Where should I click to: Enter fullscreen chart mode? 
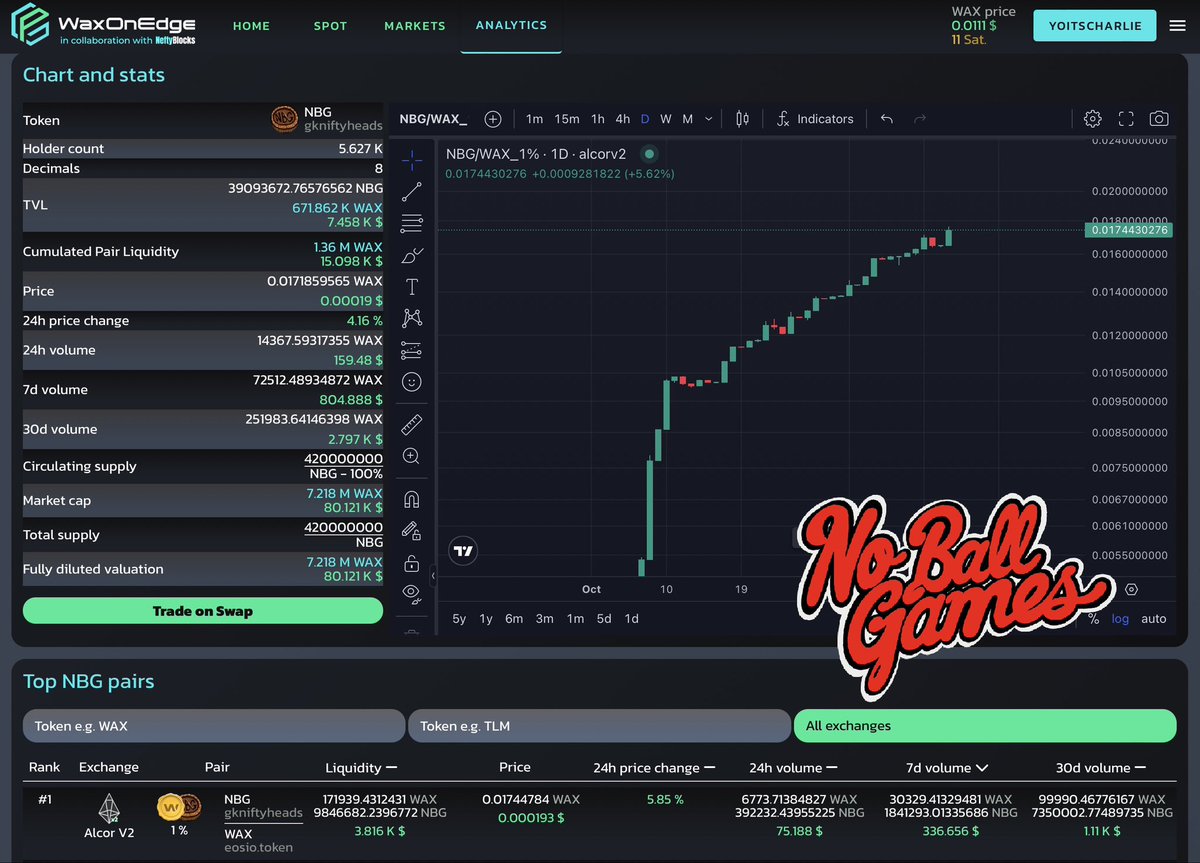(1126, 119)
